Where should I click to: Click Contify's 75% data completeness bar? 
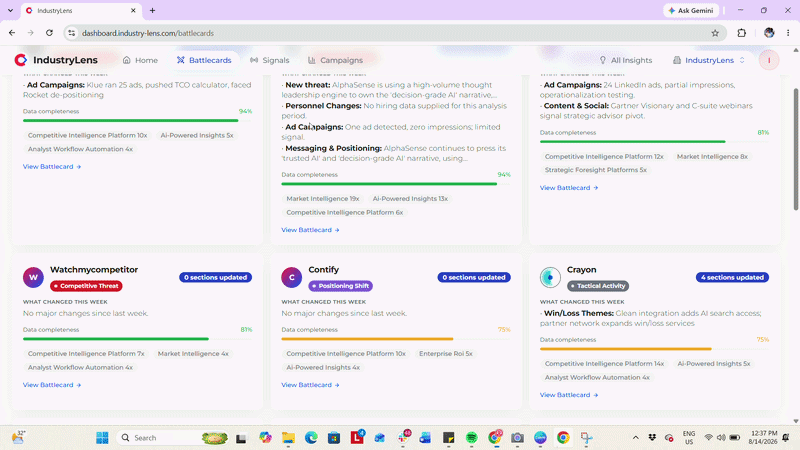[x=396, y=339]
